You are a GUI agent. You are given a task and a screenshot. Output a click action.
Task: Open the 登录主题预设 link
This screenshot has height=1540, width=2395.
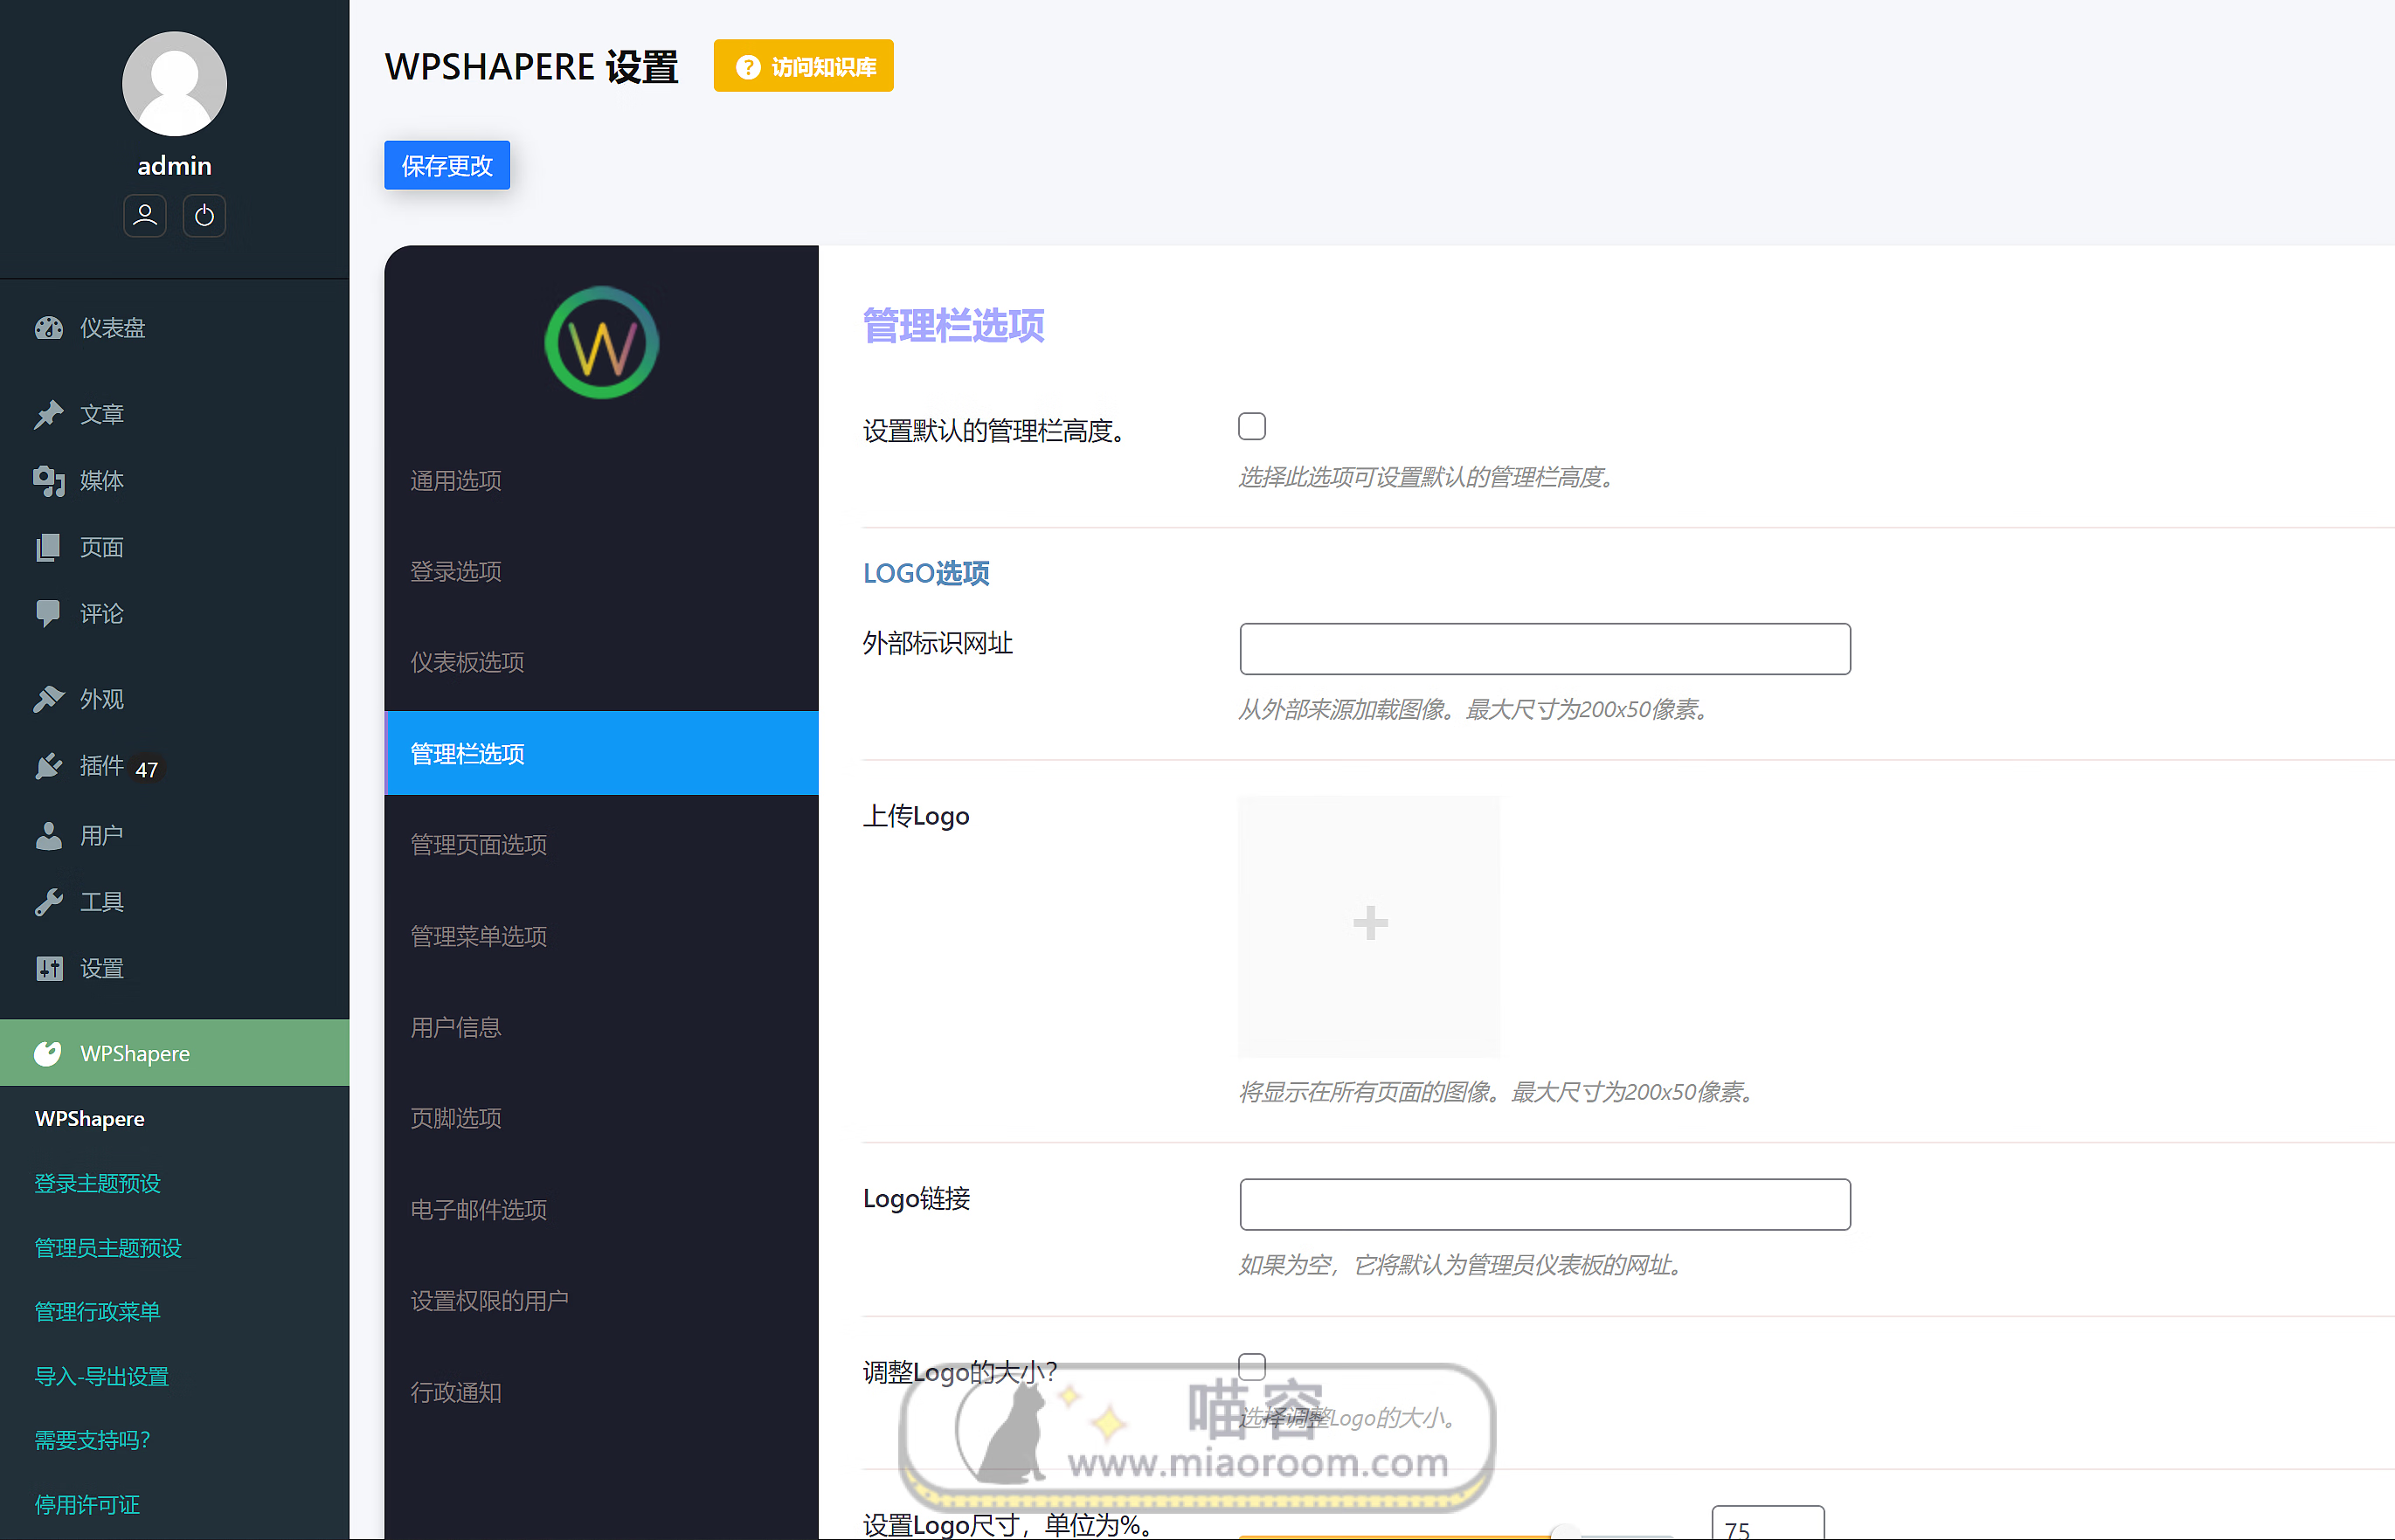click(x=97, y=1183)
